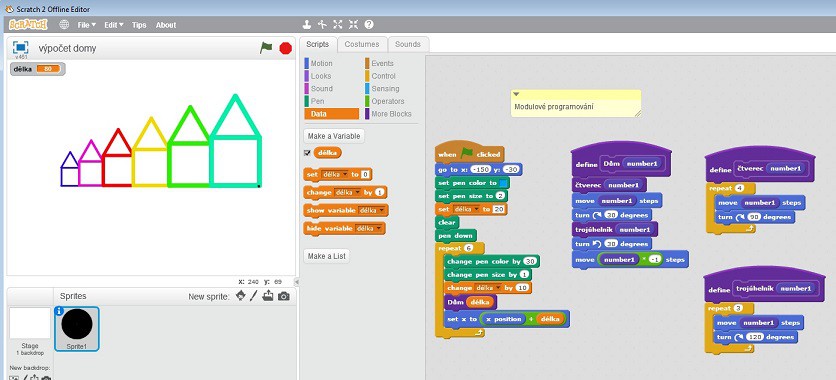Select the Sound block category
The image size is (836, 380).
[321, 88]
